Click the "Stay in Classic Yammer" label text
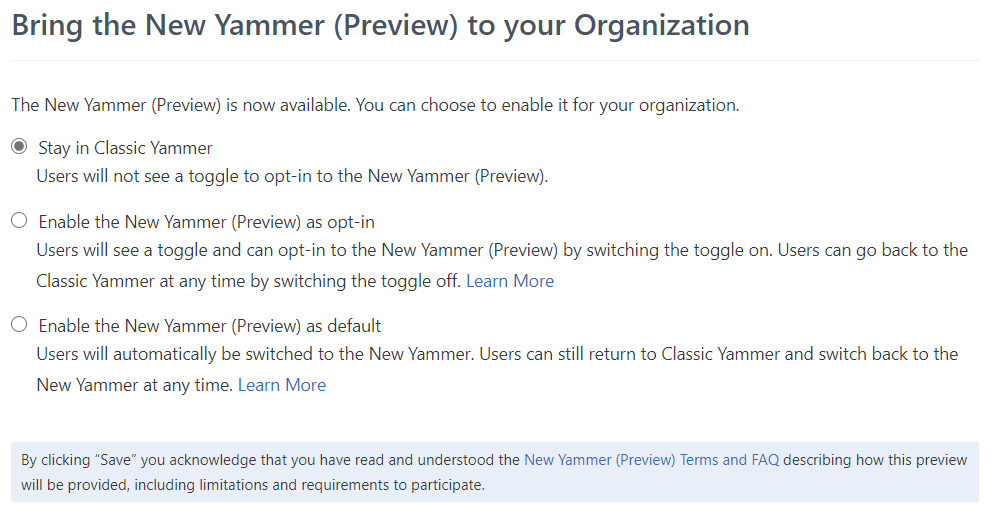Screen dimensions: 997x516 tap(125, 148)
